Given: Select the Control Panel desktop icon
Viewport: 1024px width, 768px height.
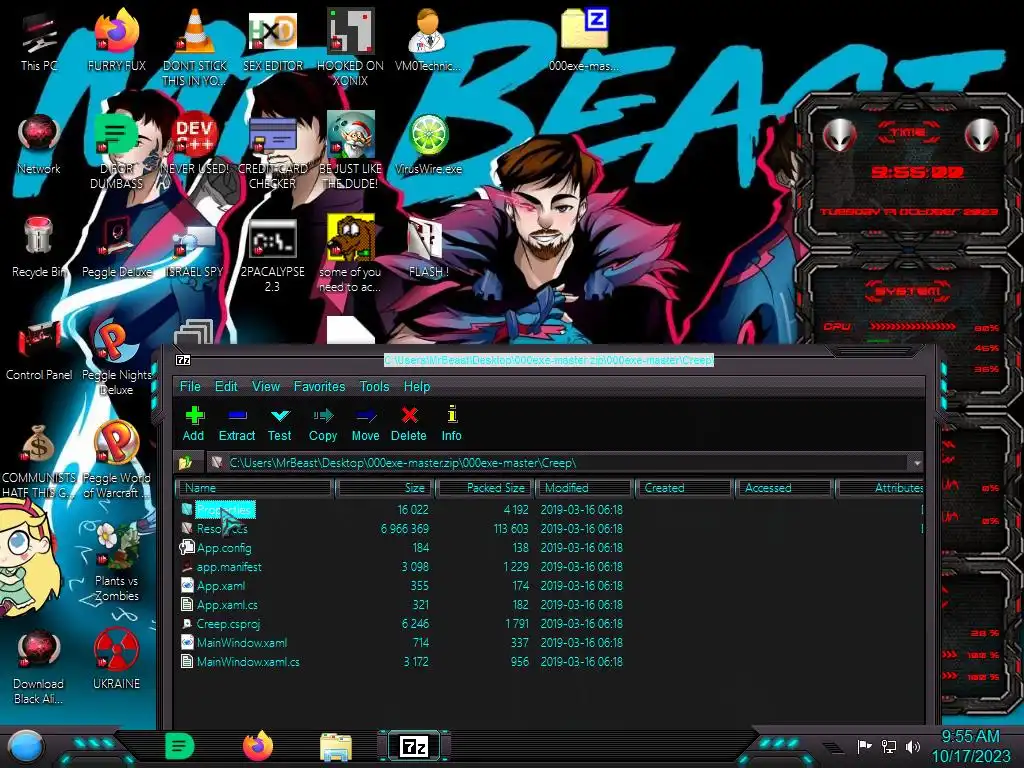Looking at the screenshot, I should (39, 350).
